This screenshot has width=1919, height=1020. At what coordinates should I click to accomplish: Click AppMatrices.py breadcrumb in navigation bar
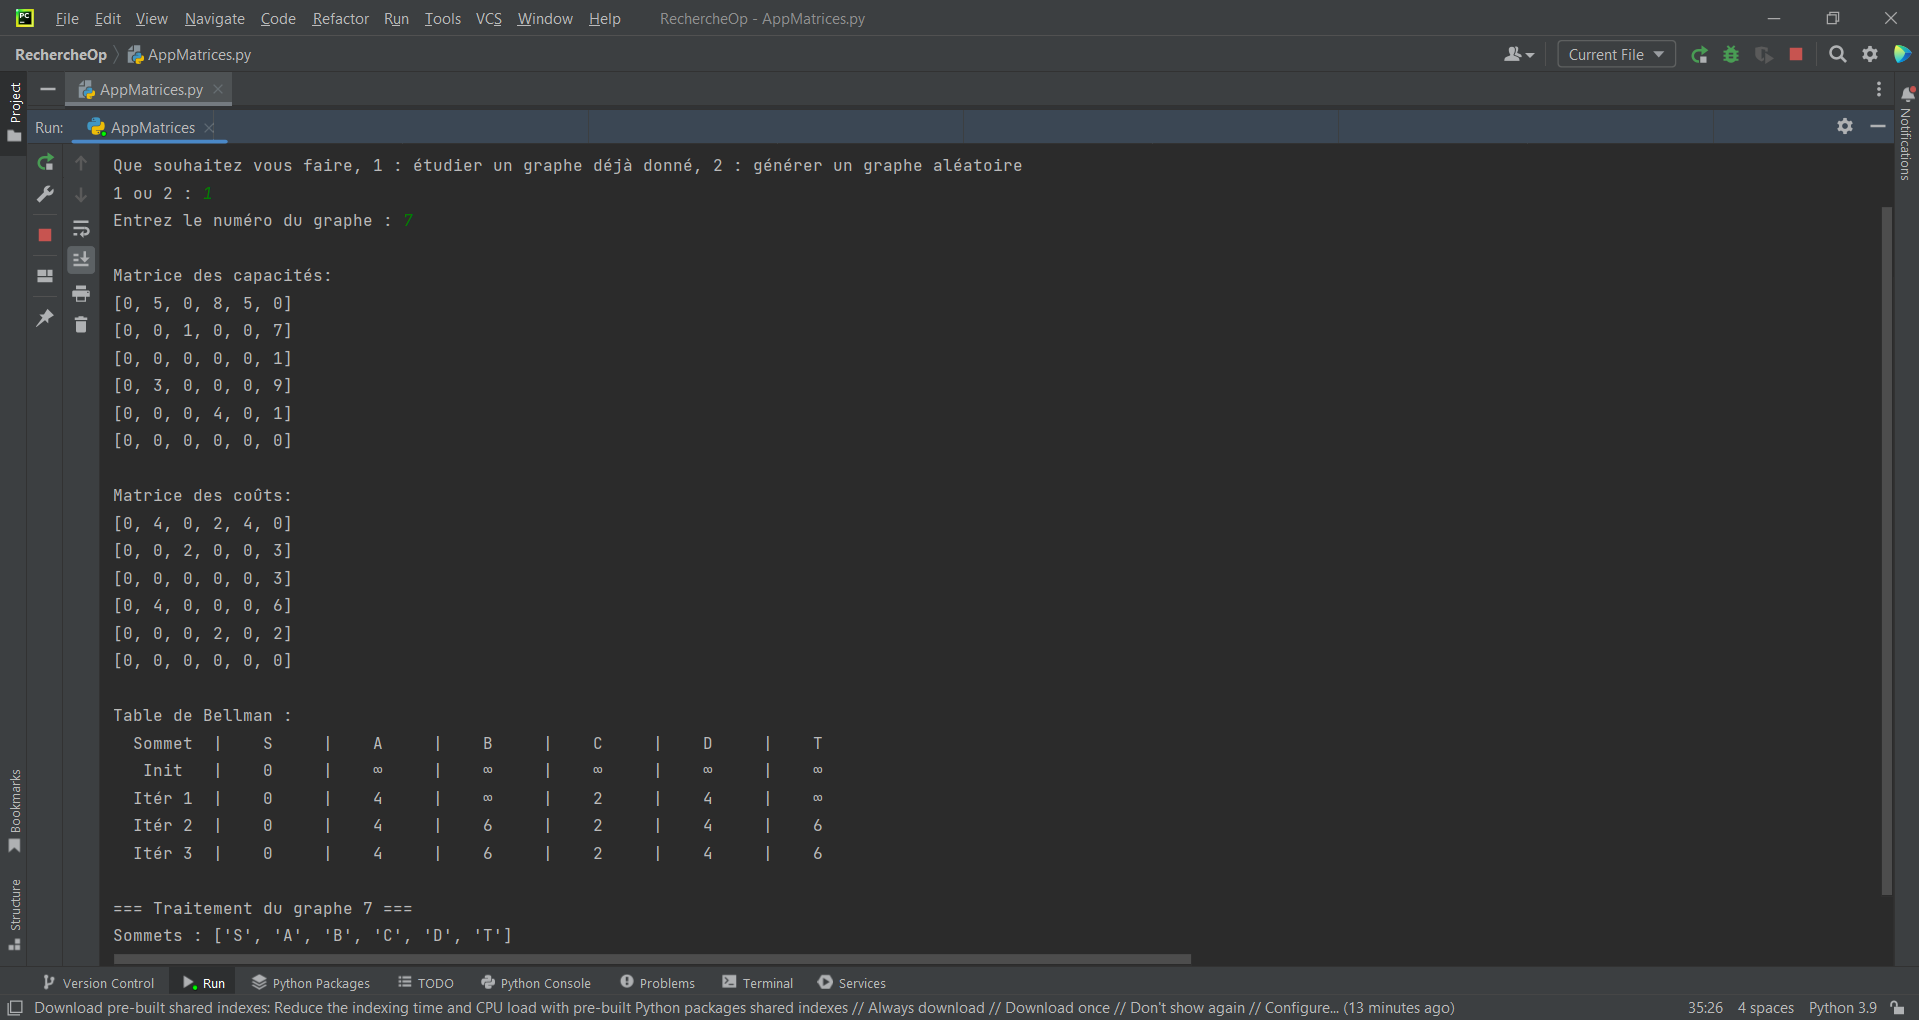[x=189, y=55]
